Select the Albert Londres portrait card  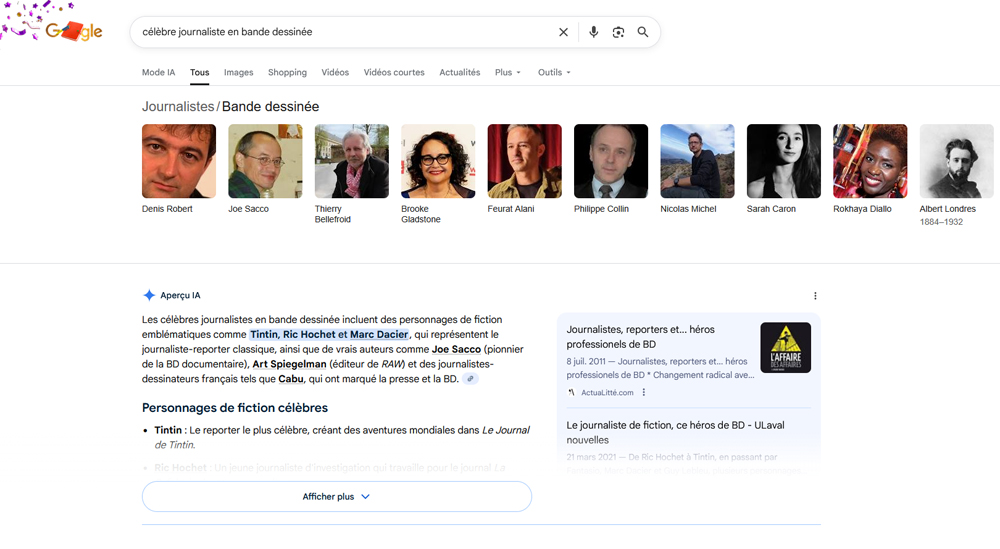956,161
